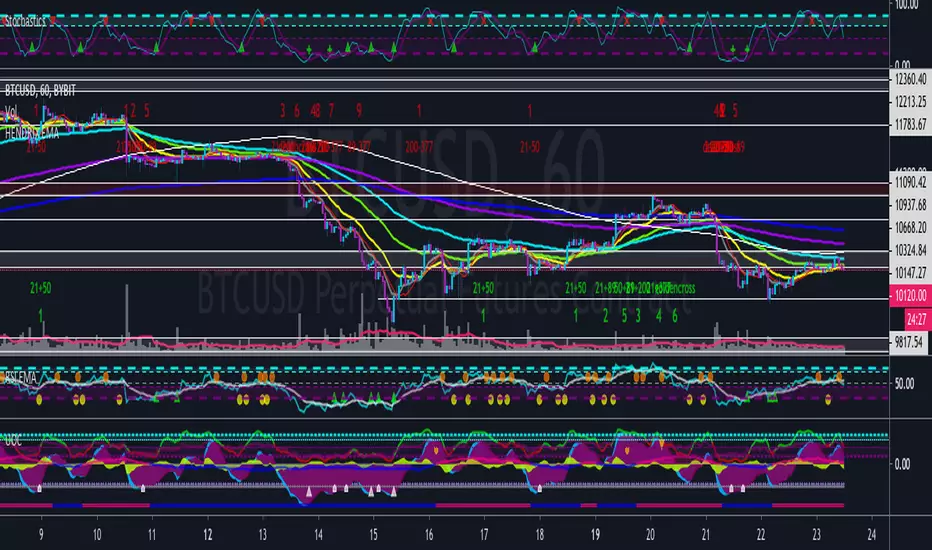Click the pink 10120.00 current price label
The image size is (932, 550).
(x=910, y=296)
